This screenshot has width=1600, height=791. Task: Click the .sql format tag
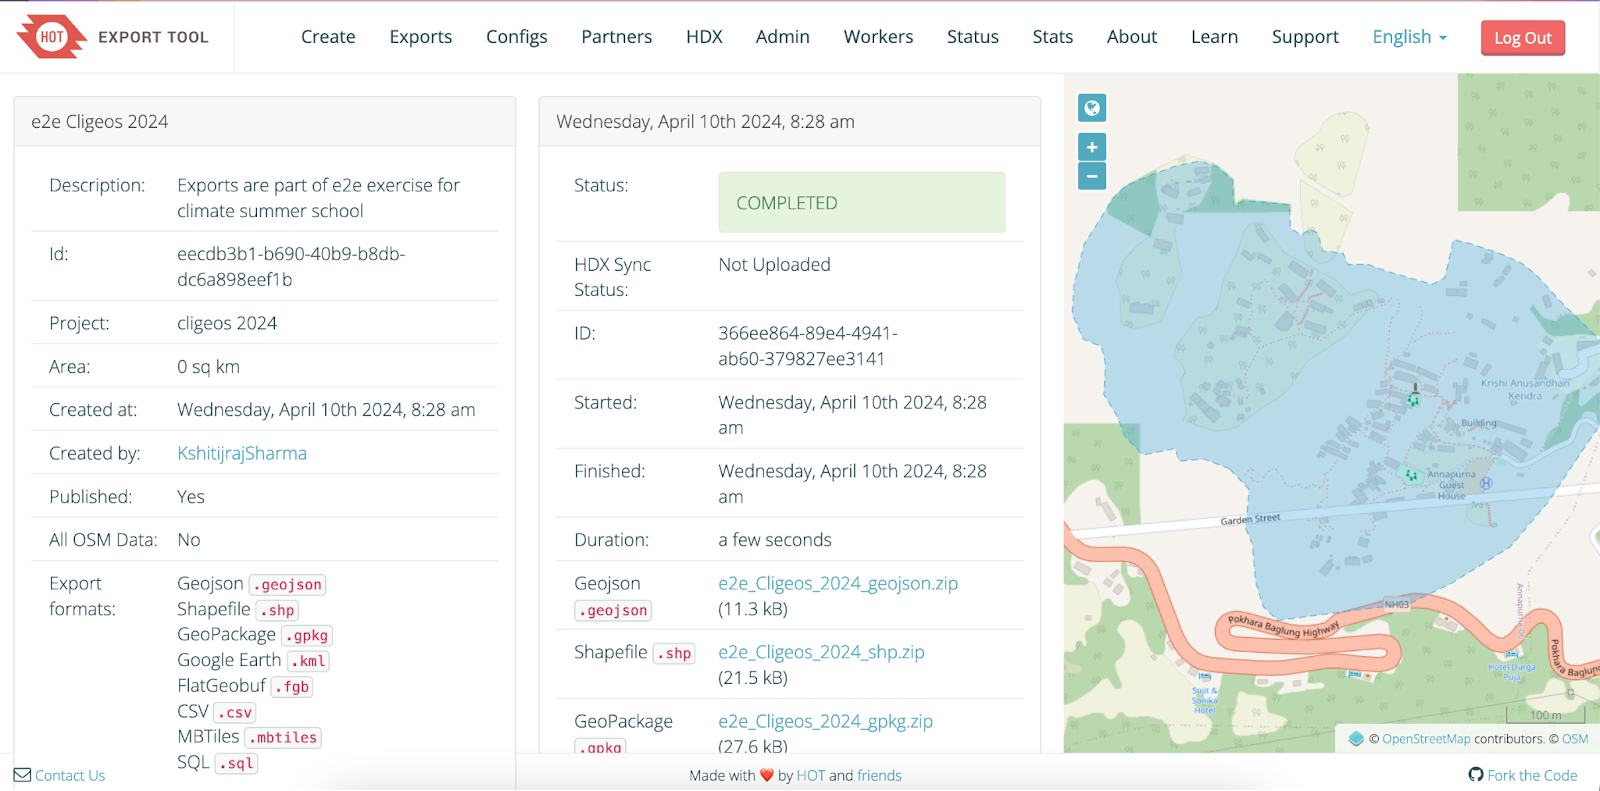pyautogui.click(x=237, y=764)
